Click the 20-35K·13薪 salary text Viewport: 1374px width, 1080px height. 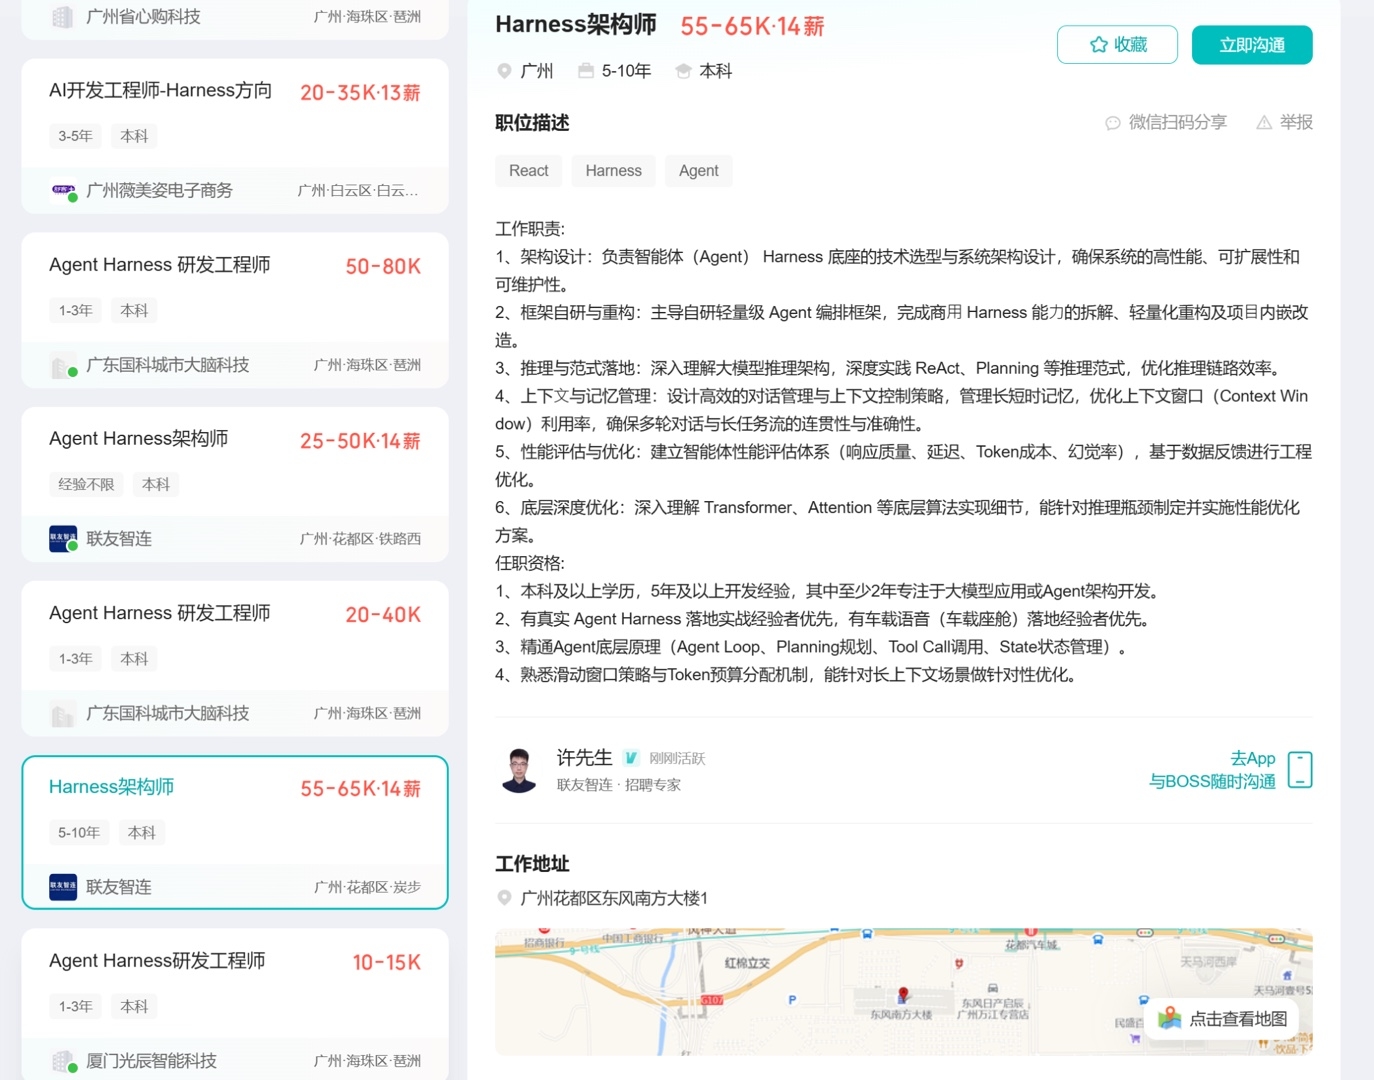[360, 93]
